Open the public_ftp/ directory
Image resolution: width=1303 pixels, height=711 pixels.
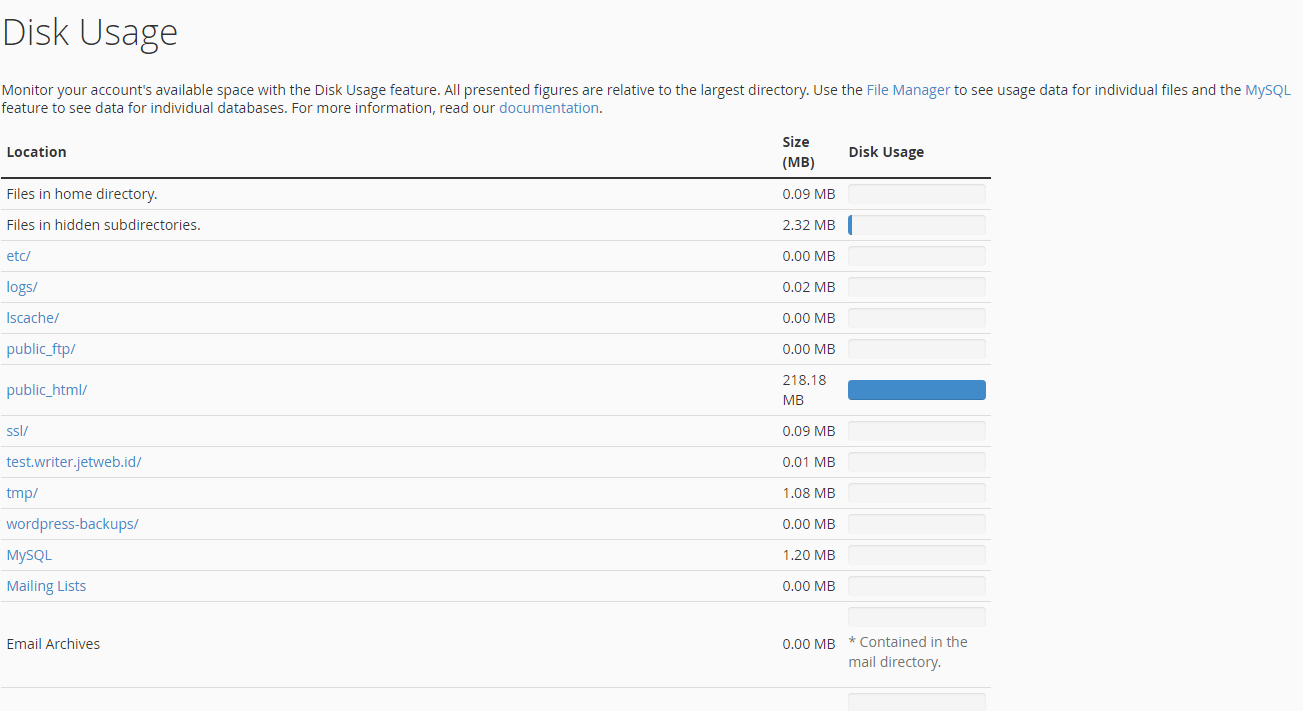pos(40,348)
